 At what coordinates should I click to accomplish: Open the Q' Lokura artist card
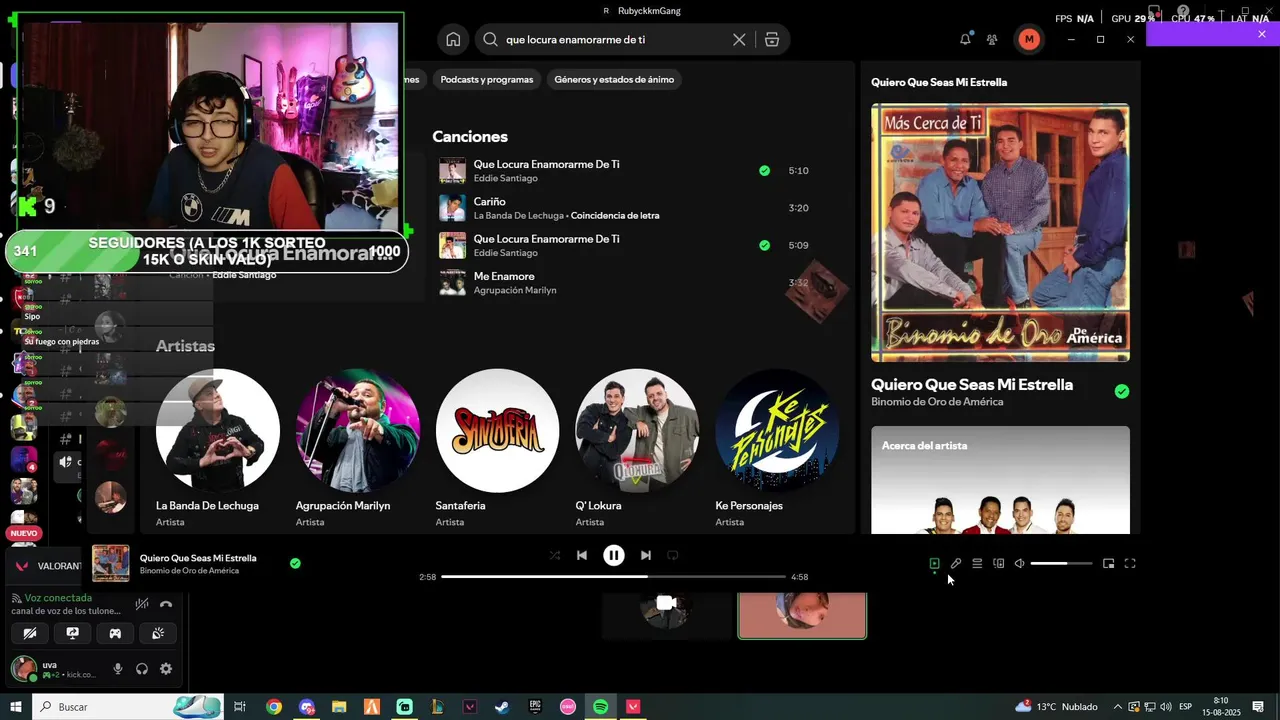[x=637, y=449]
